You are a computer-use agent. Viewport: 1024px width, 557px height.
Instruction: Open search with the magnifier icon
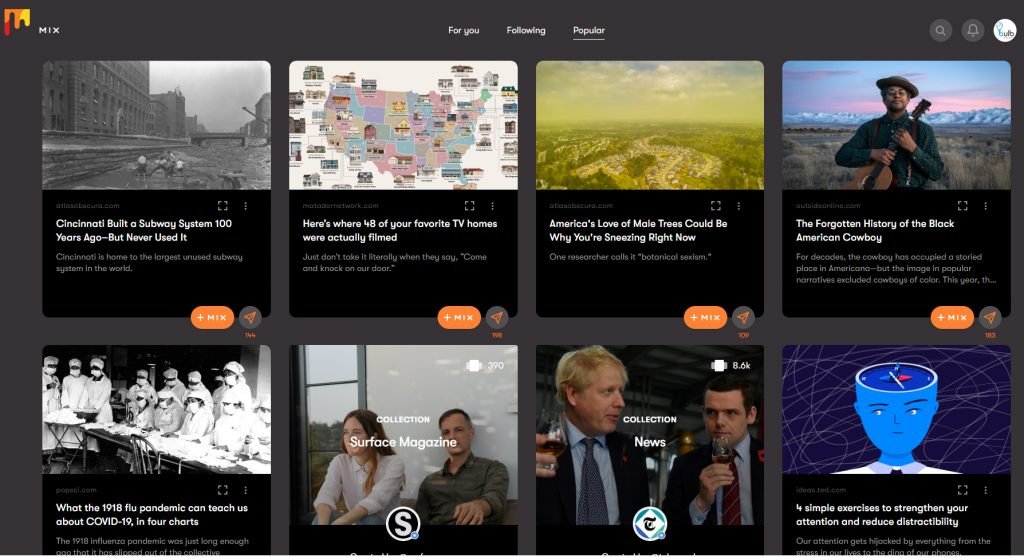(x=940, y=31)
